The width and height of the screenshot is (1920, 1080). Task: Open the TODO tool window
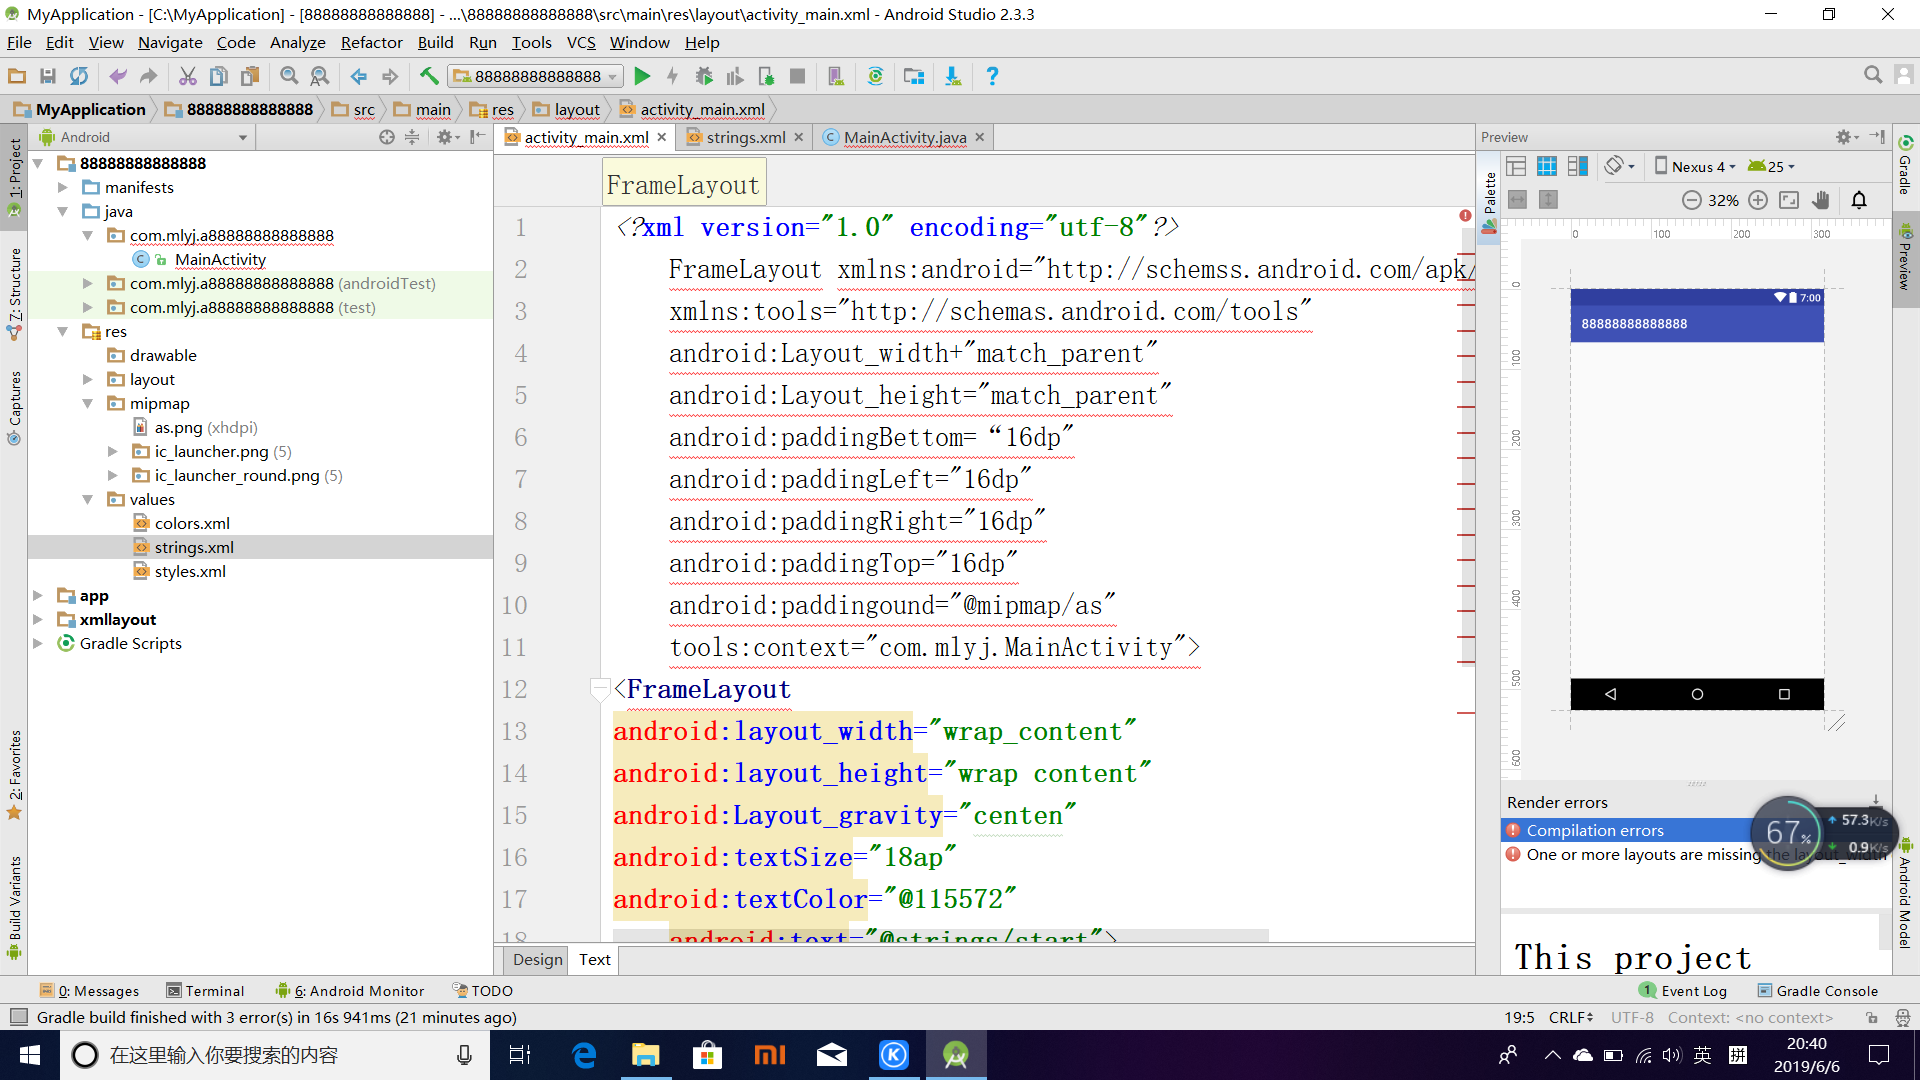483,991
